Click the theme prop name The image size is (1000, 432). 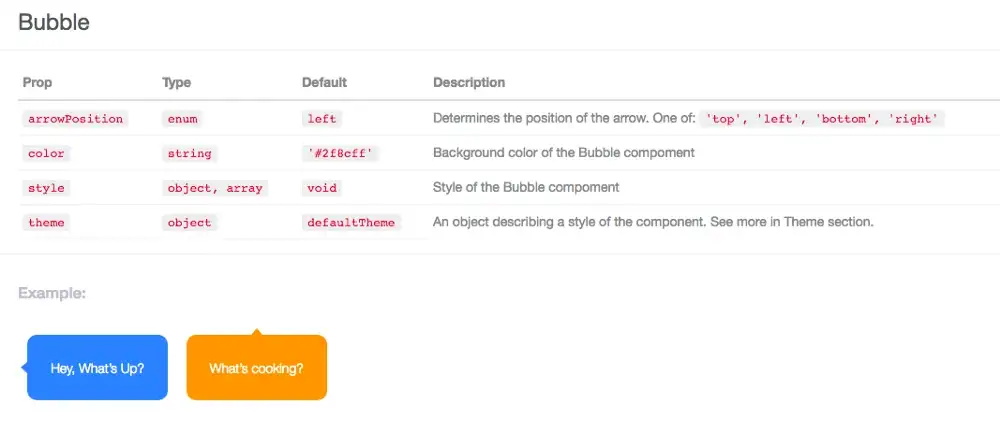pyautogui.click(x=46, y=222)
